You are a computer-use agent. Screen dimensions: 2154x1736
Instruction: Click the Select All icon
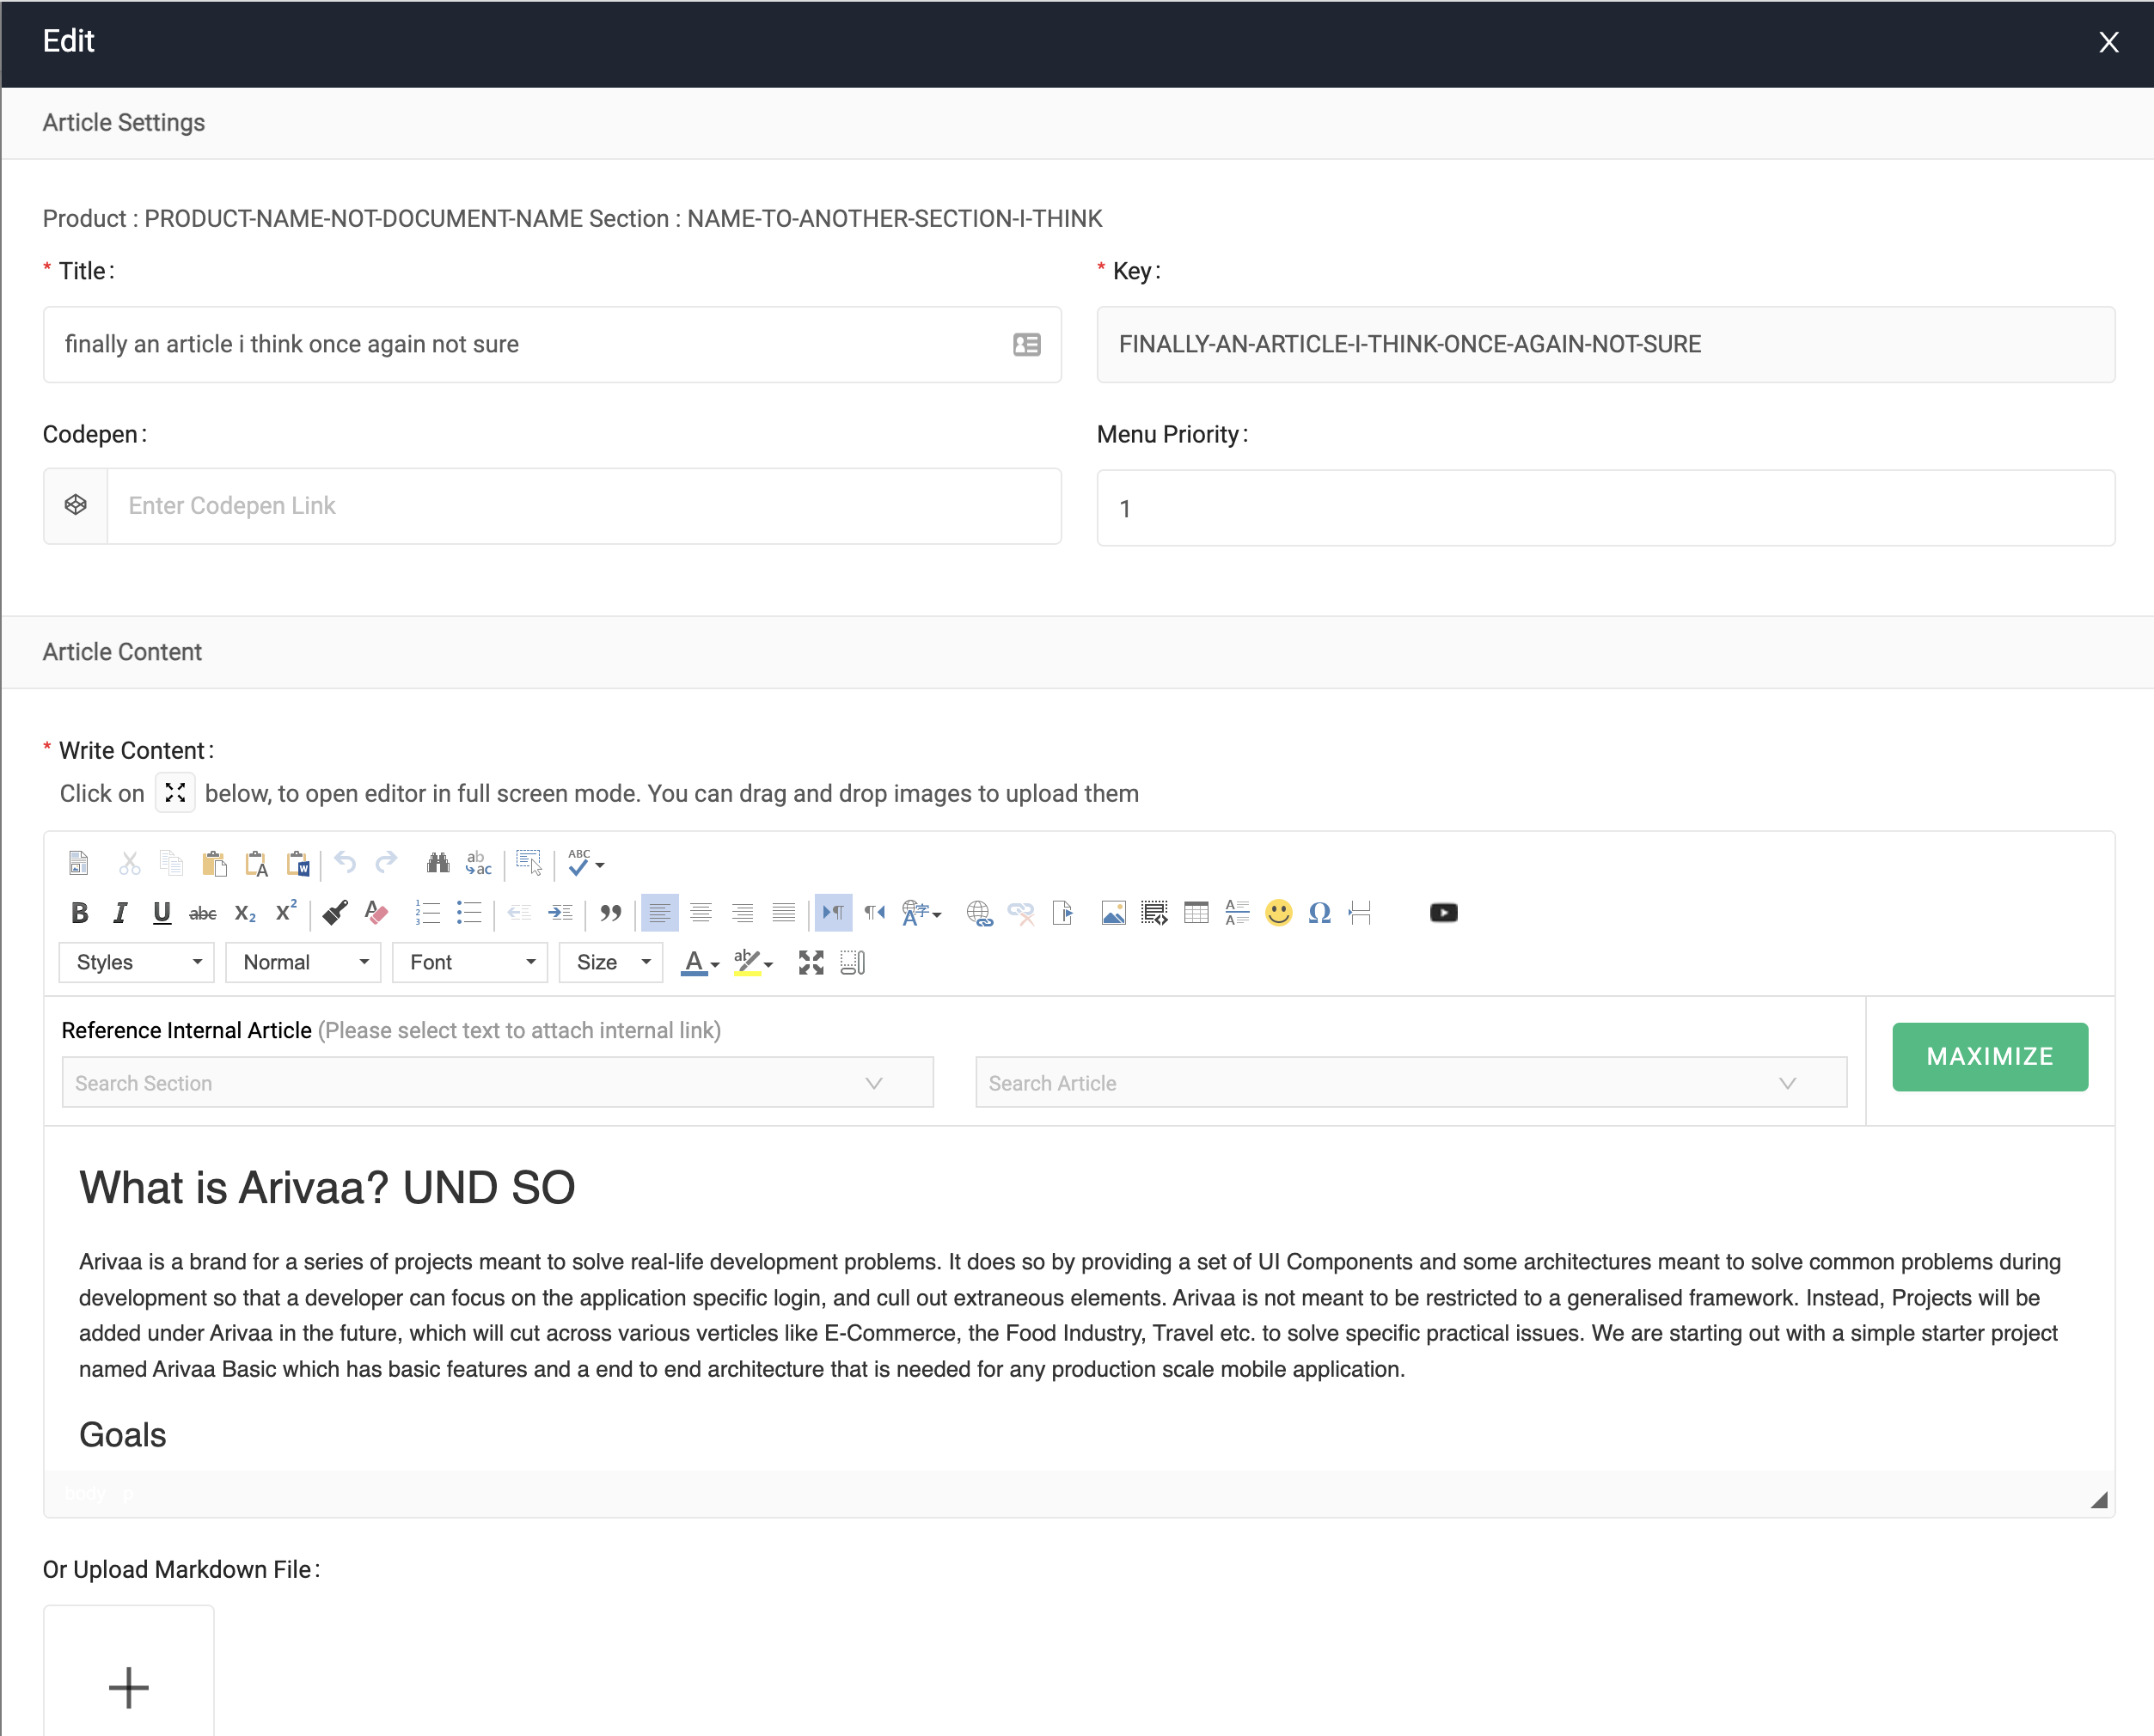tap(529, 862)
